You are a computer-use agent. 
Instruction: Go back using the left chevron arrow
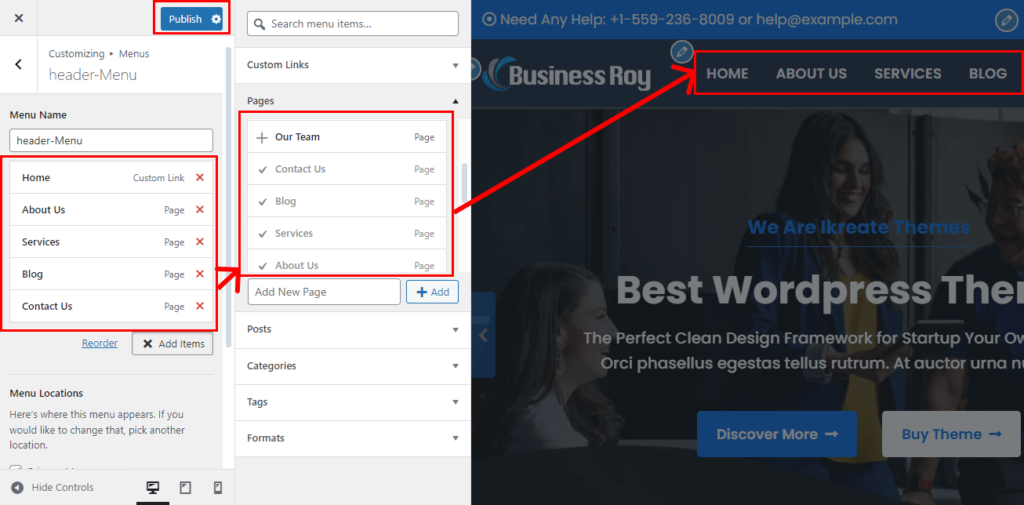[x=19, y=65]
